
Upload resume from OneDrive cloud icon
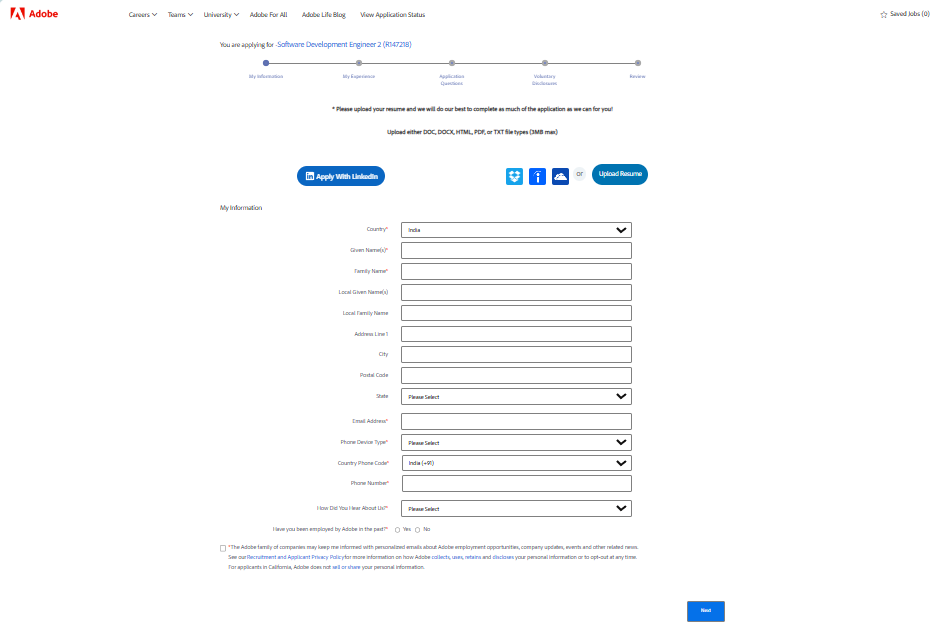pos(560,176)
